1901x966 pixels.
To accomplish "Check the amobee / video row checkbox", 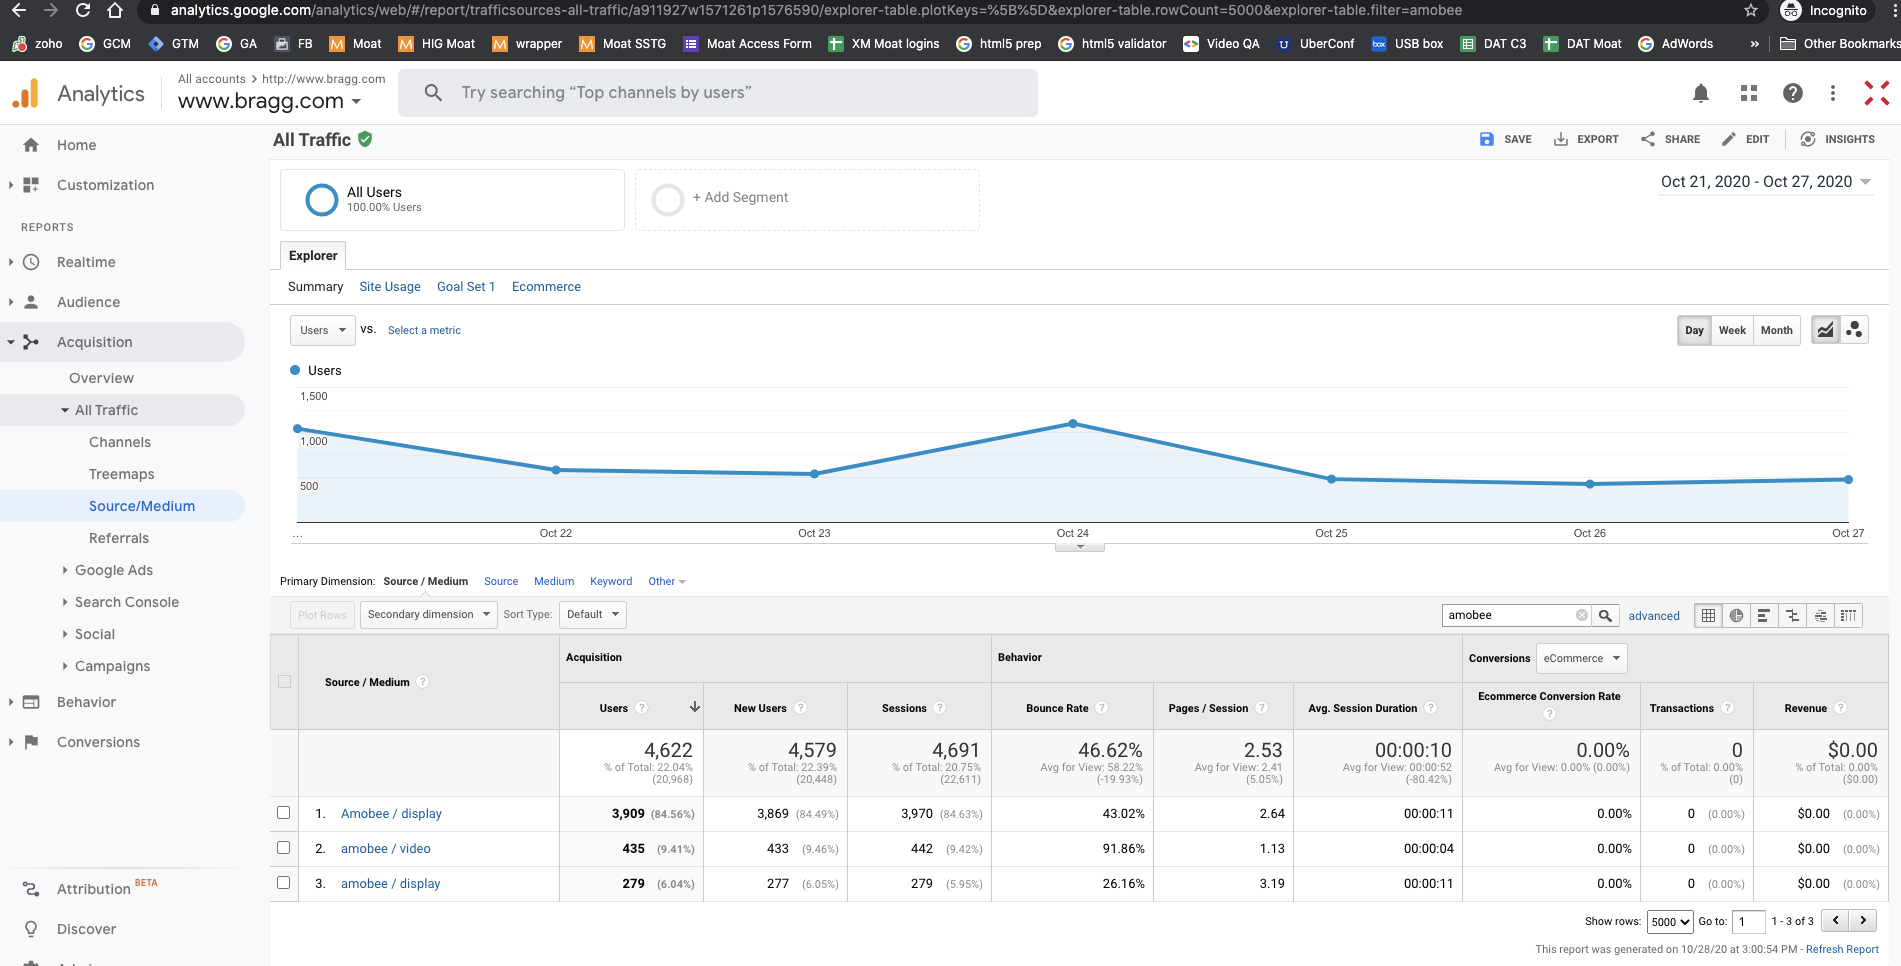I will click(x=284, y=848).
